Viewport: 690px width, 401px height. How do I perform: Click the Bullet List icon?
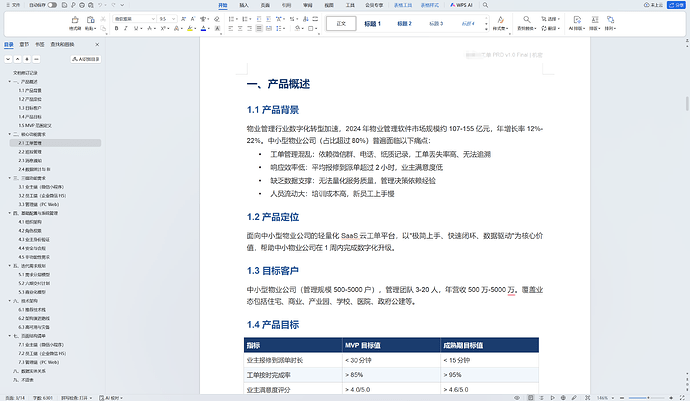tap(231, 19)
